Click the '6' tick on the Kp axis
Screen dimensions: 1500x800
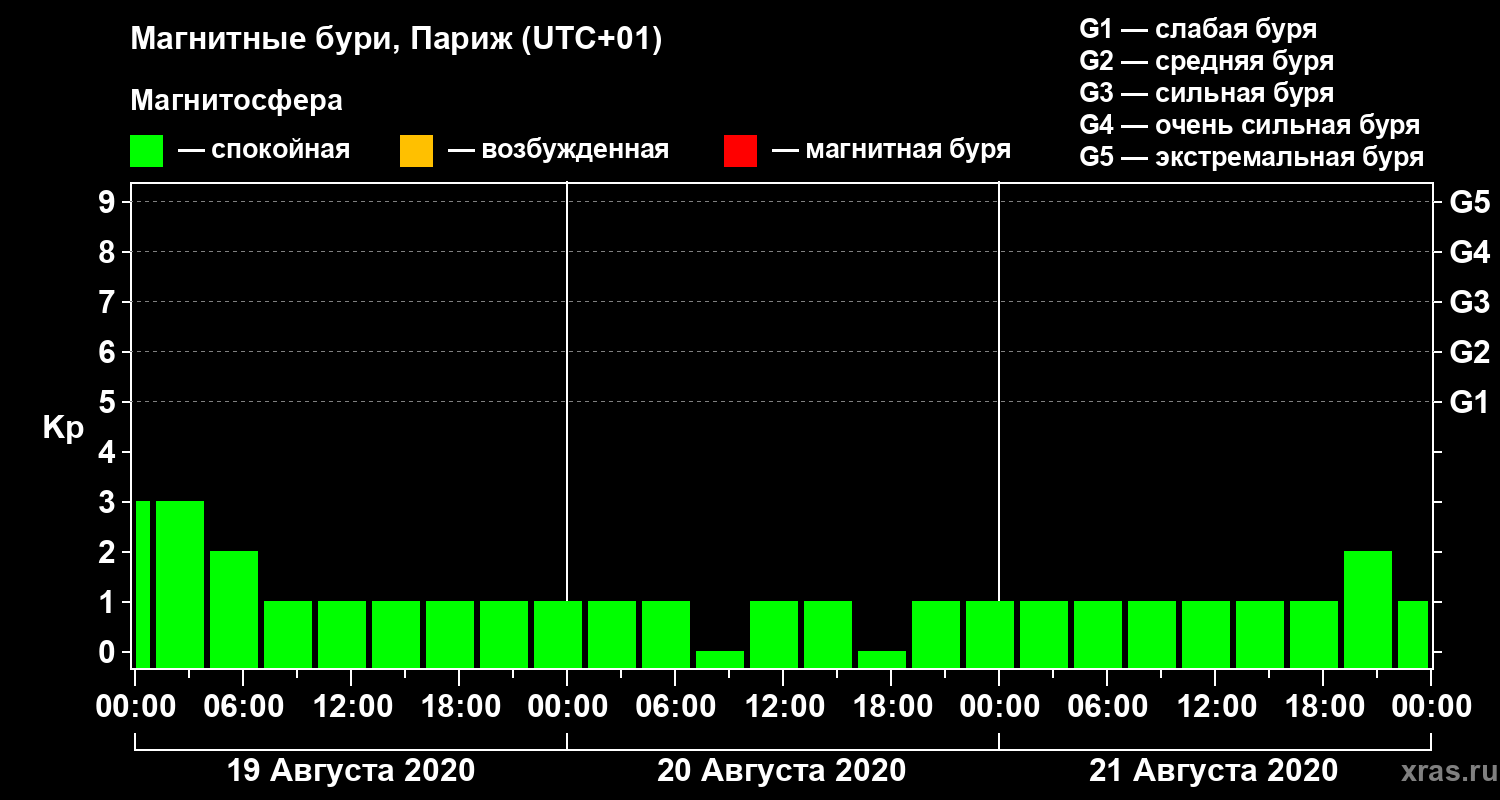click(x=108, y=352)
